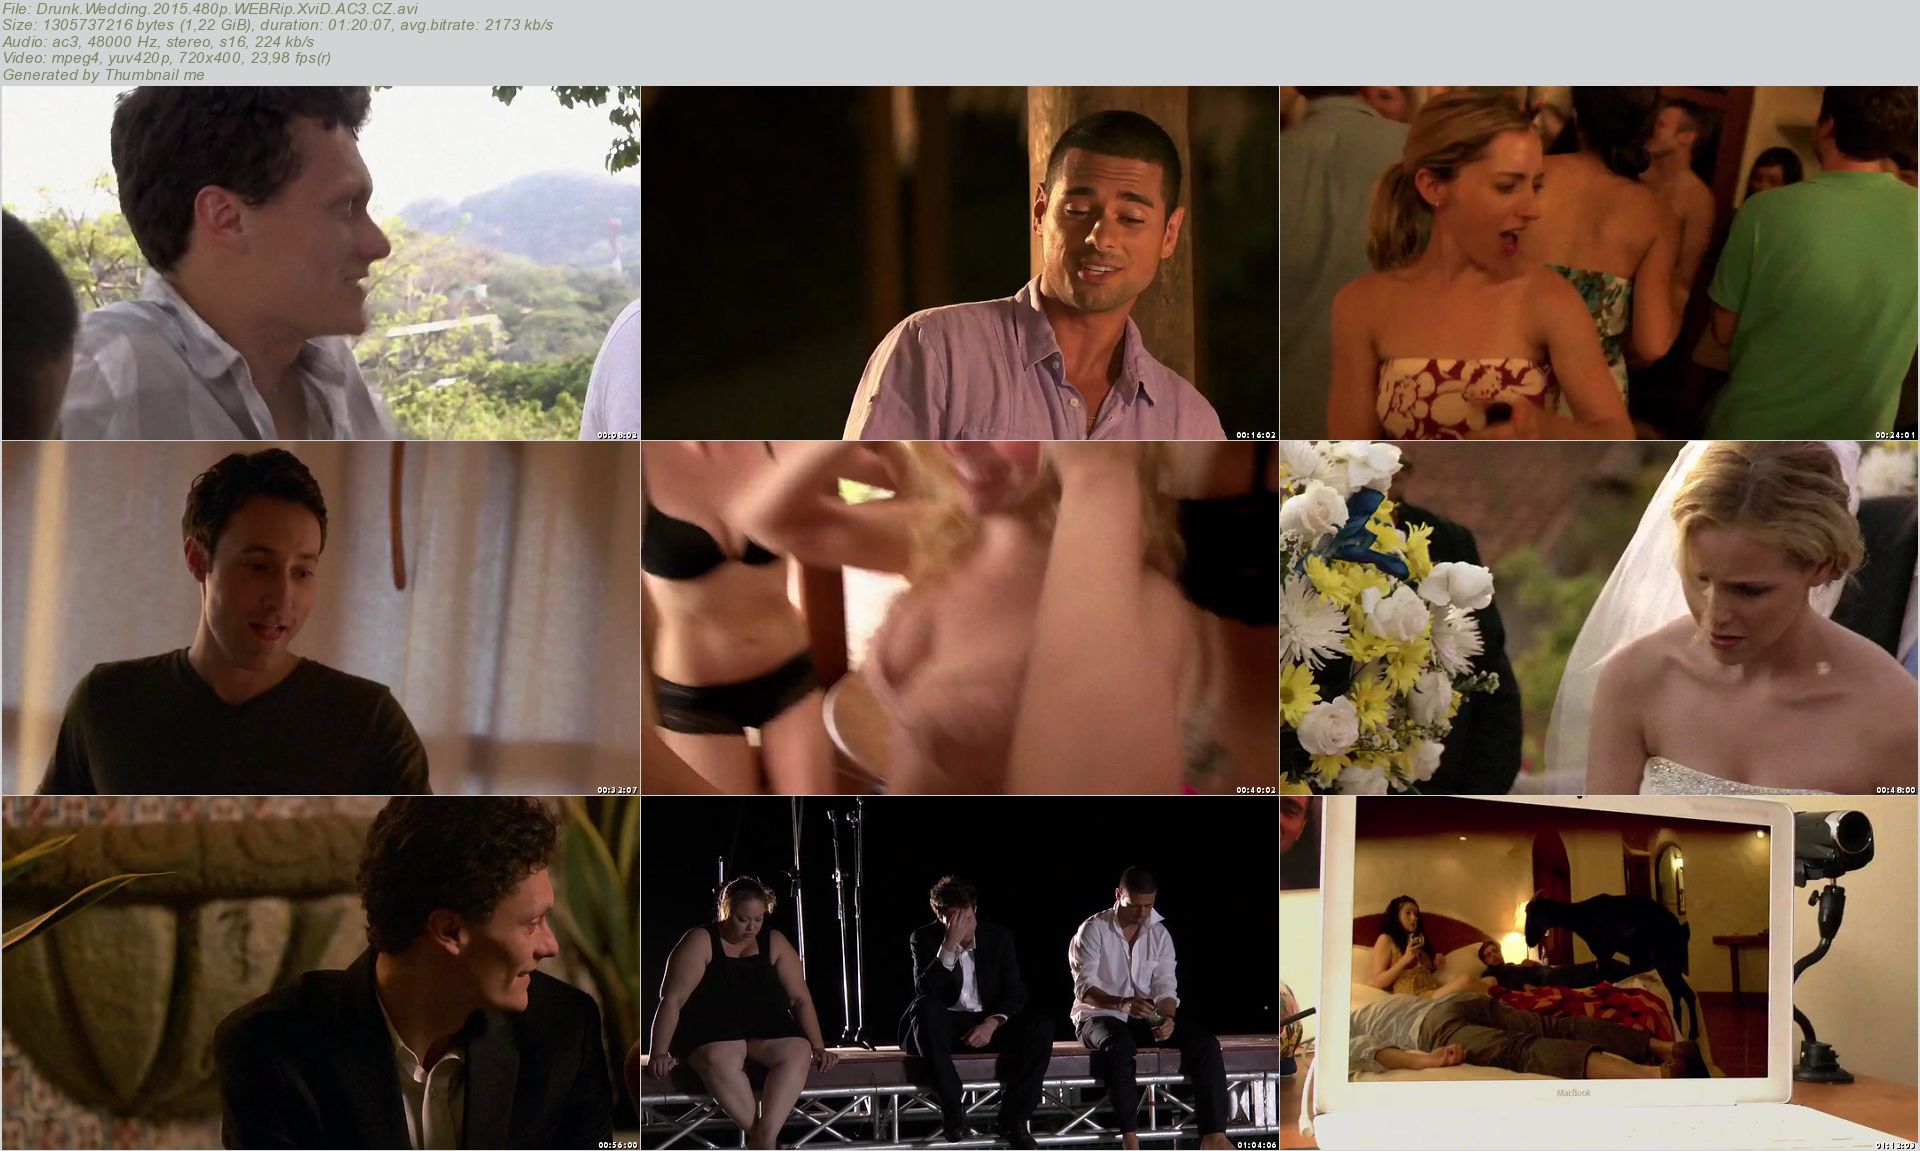
Task: Click the Generated by Thumbnail me text
Action: coord(103,74)
